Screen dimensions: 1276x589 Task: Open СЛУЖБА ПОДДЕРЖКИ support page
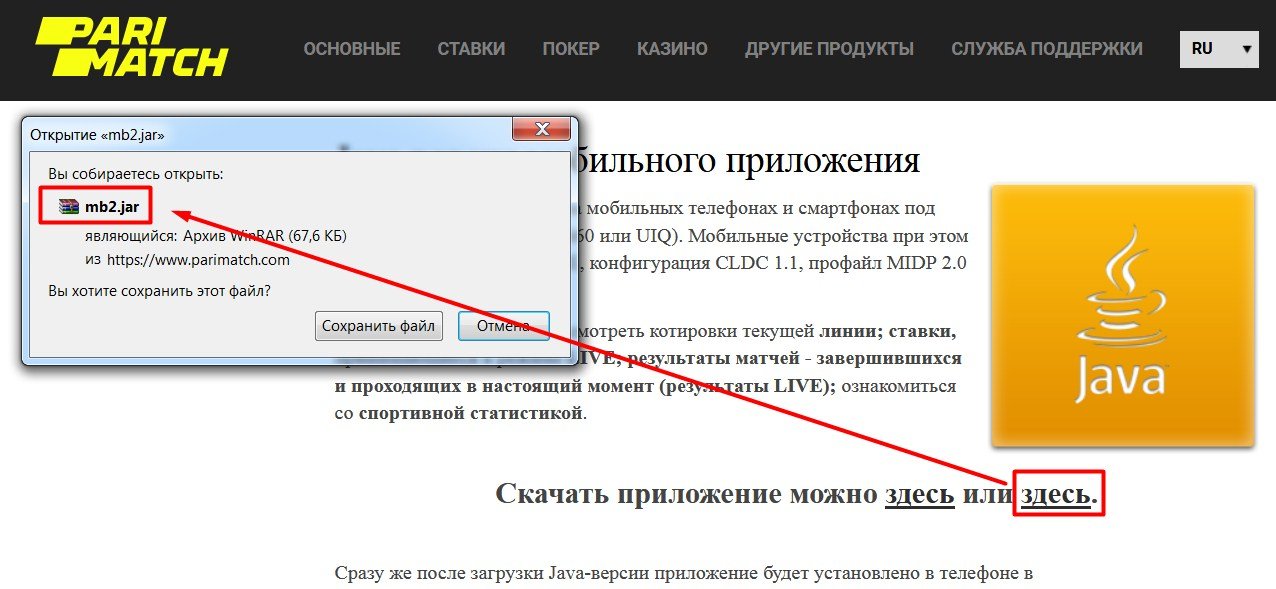[x=1046, y=49]
